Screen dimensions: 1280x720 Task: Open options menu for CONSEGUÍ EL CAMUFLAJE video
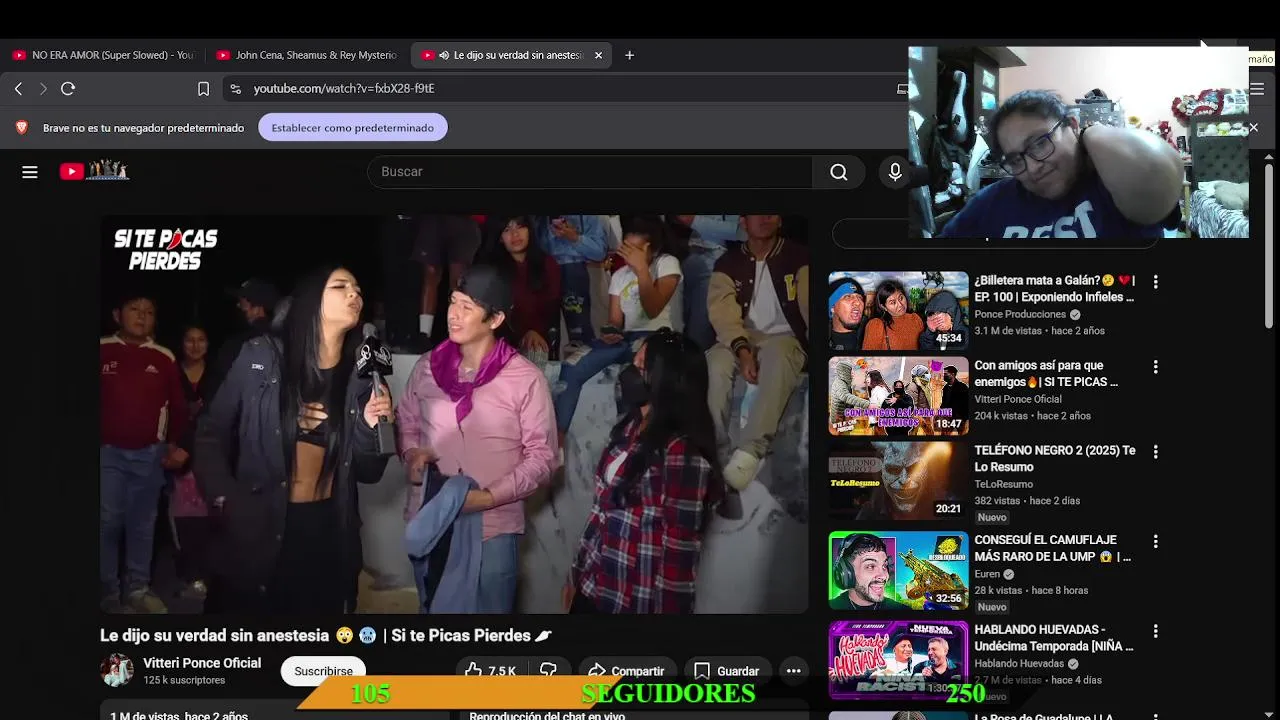click(x=1155, y=541)
